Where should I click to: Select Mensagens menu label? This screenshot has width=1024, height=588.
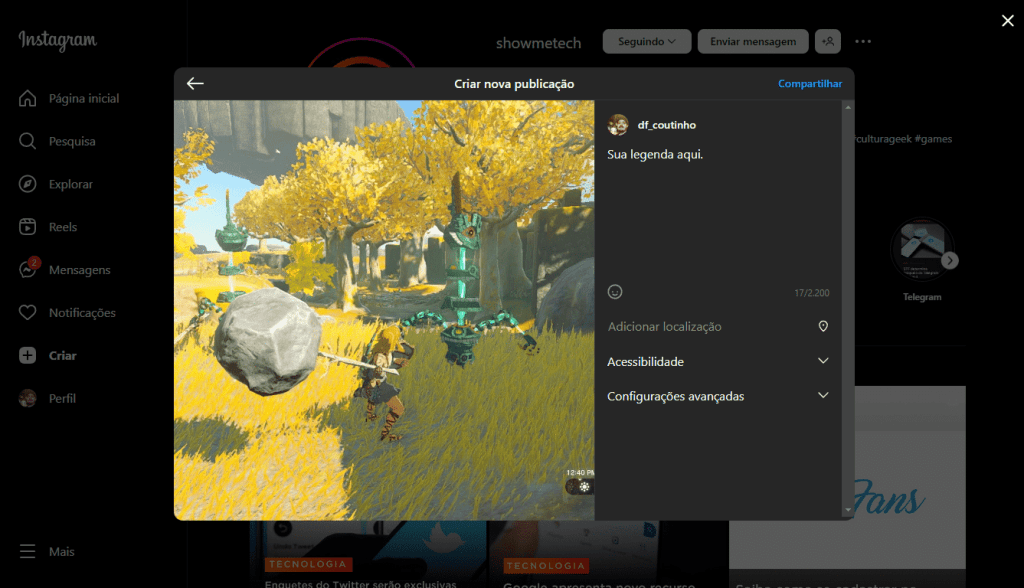(80, 270)
